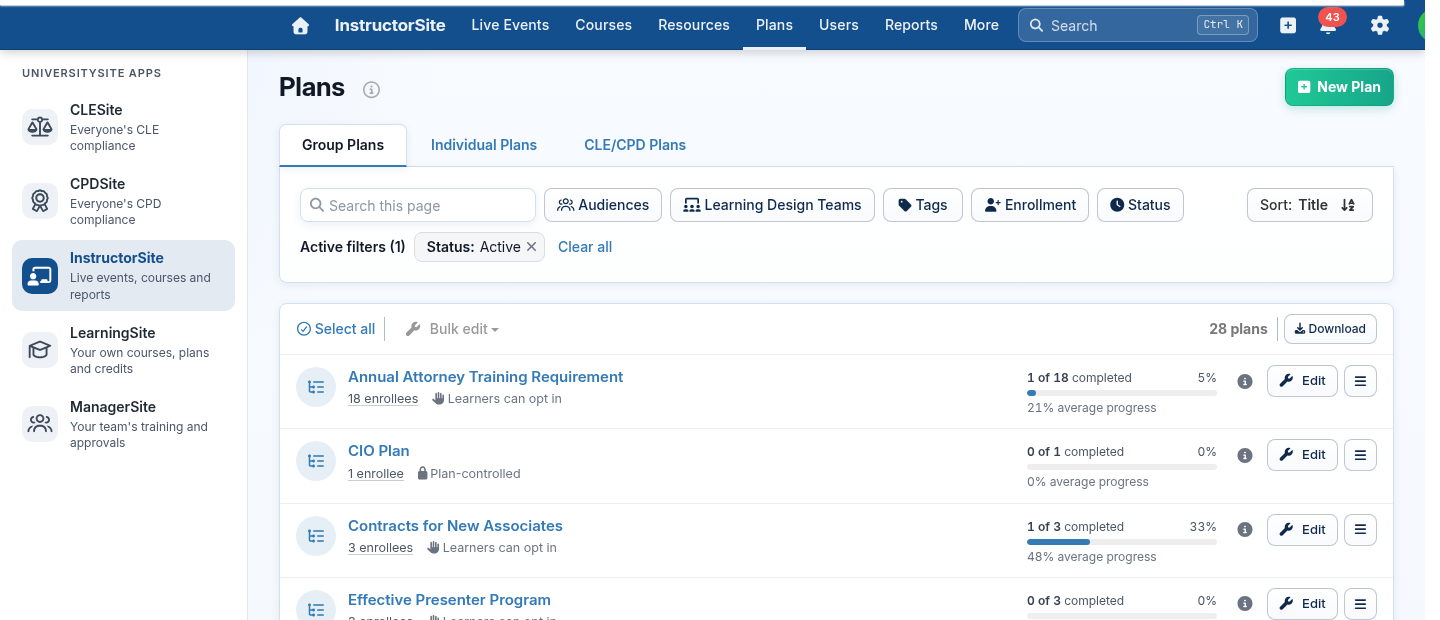Remove the Status: Active filter chip
The height and width of the screenshot is (620, 1440).
532,247
